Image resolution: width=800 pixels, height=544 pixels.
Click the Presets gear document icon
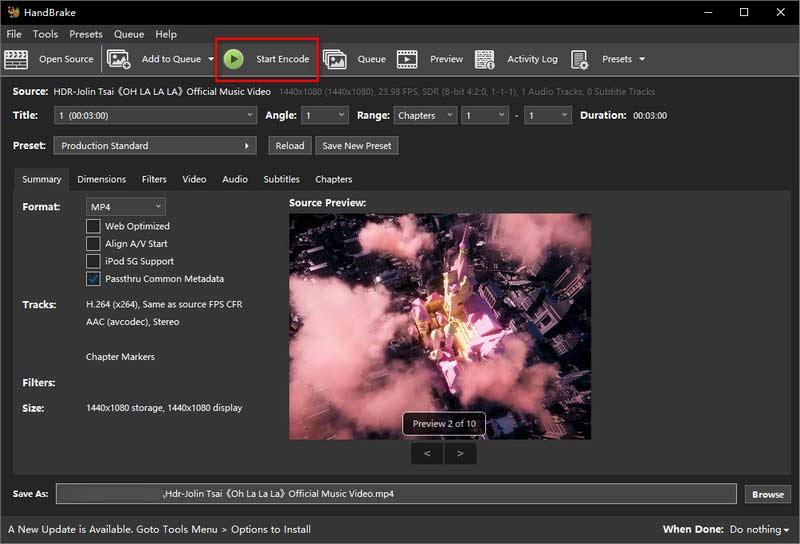[x=580, y=59]
